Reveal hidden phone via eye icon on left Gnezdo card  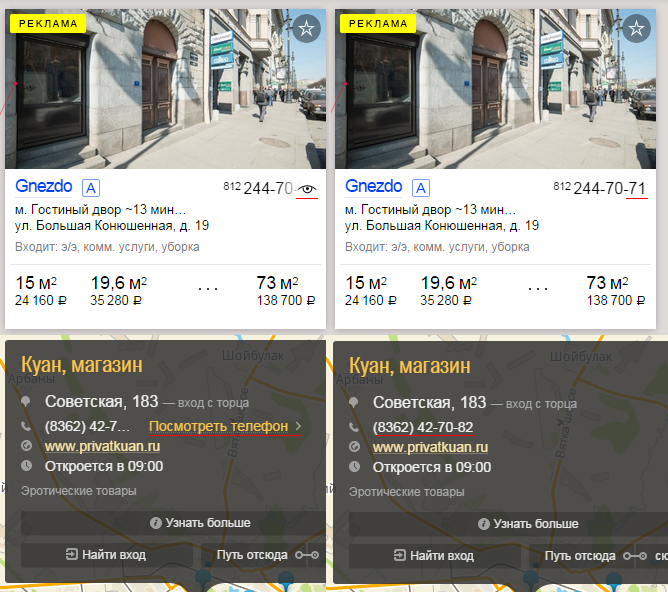point(307,188)
